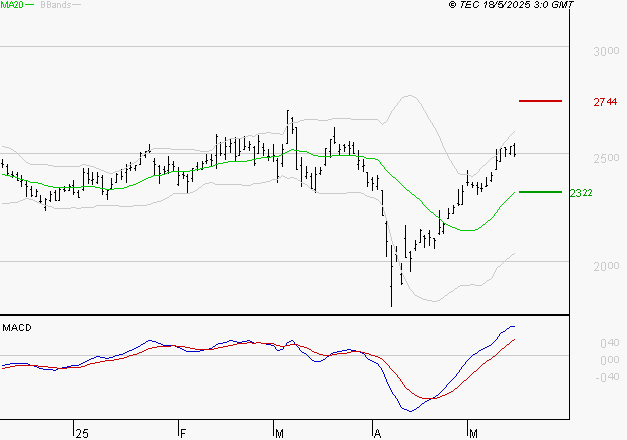This screenshot has height=440, width=627.
Task: Click the 2500 price axis label
Action: pyautogui.click(x=606, y=158)
